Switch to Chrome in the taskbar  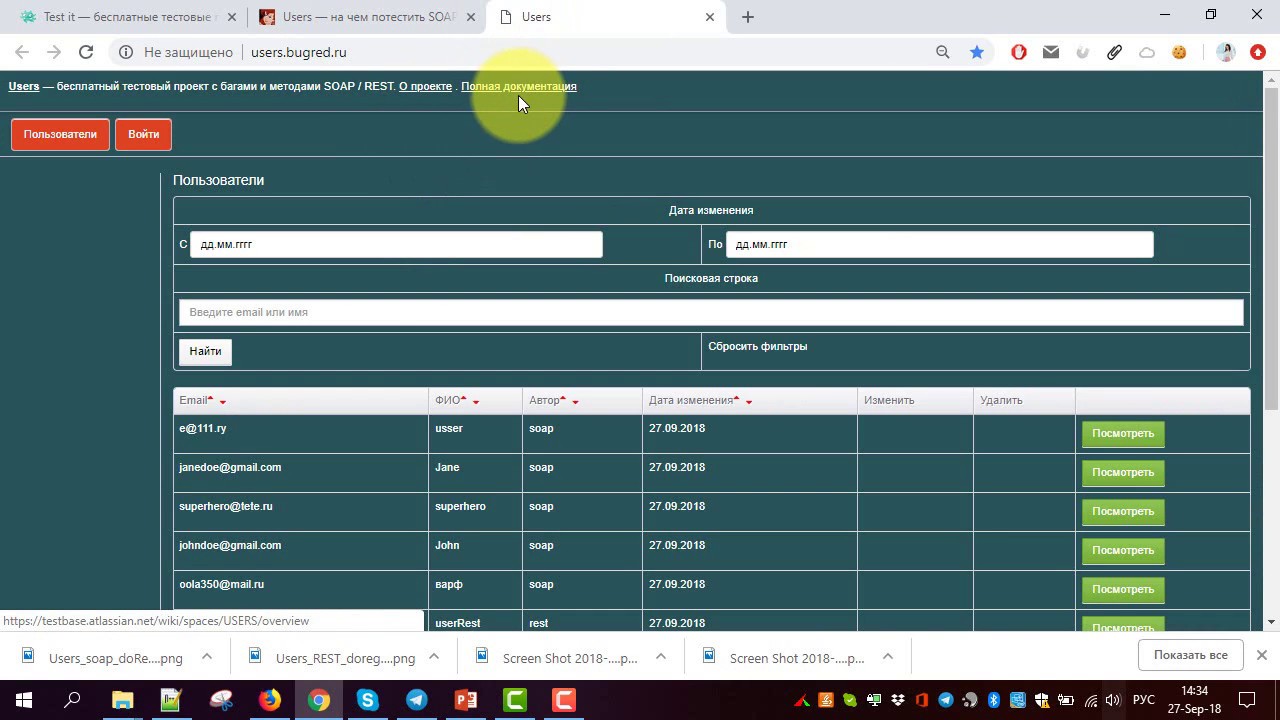pyautogui.click(x=319, y=700)
